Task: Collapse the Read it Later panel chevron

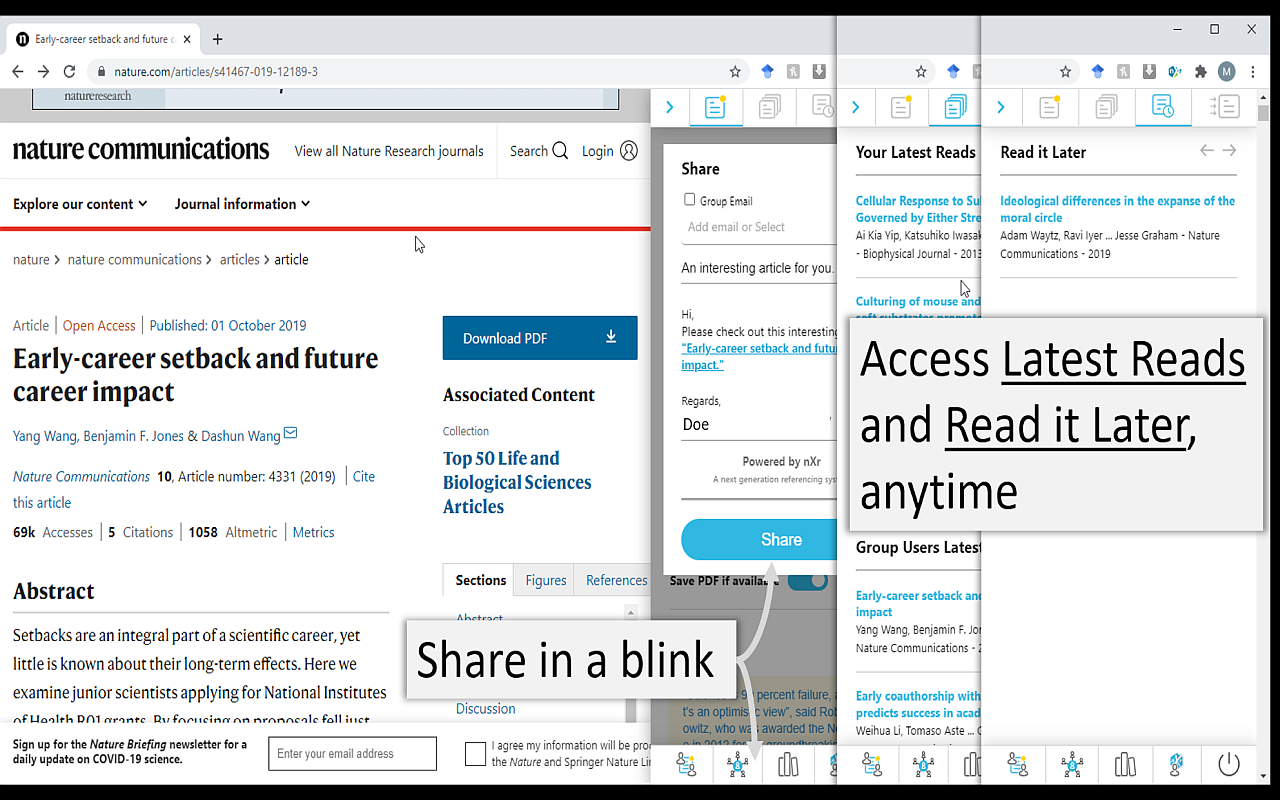Action: coord(1000,107)
